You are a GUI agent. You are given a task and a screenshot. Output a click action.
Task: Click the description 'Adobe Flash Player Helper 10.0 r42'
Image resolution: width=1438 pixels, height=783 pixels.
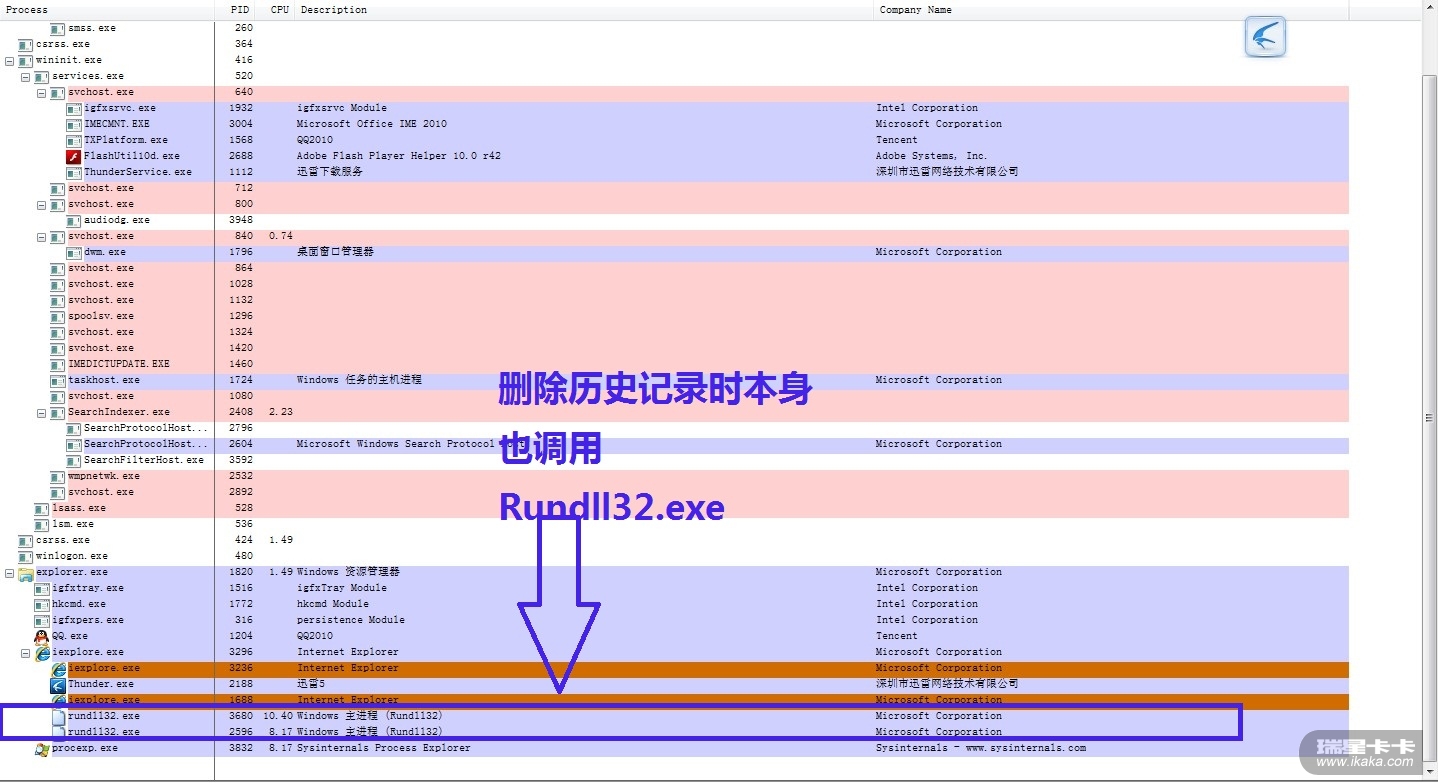[399, 156]
